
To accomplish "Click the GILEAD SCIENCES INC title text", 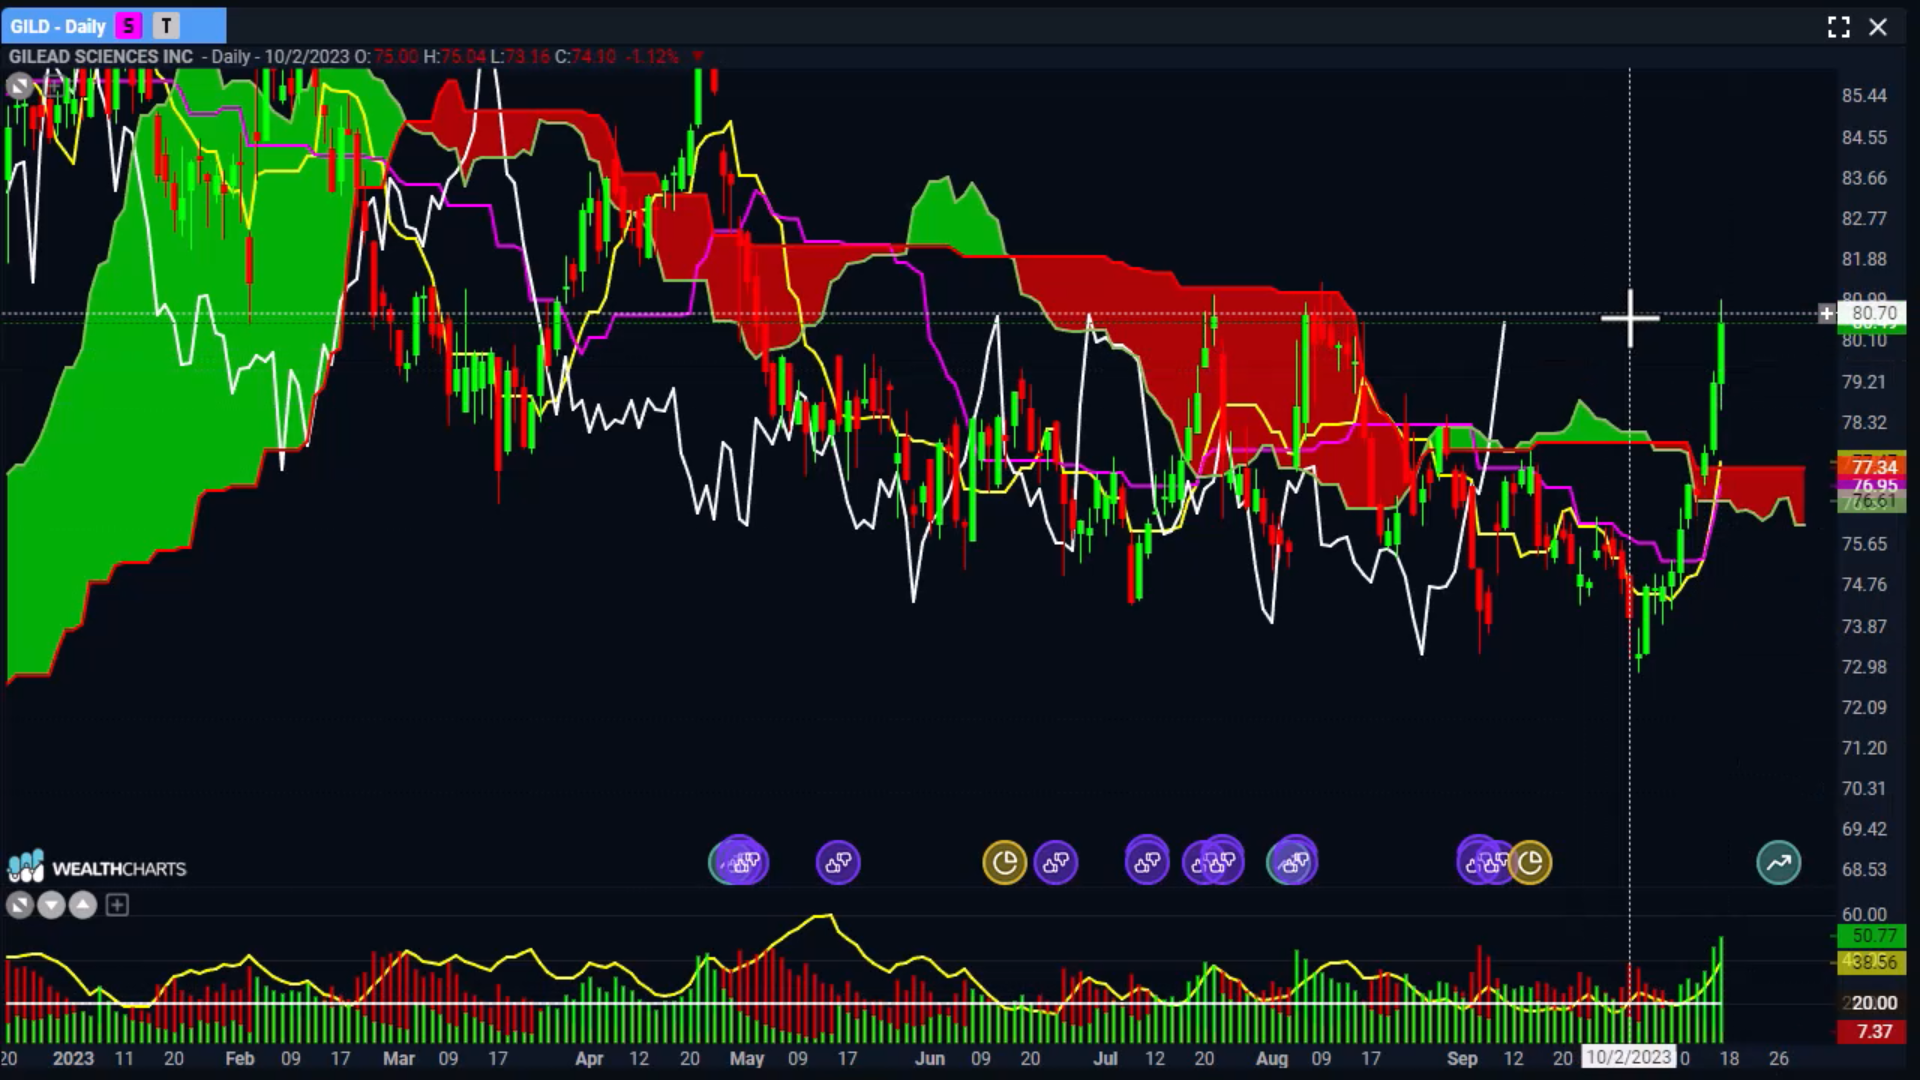I will point(101,56).
